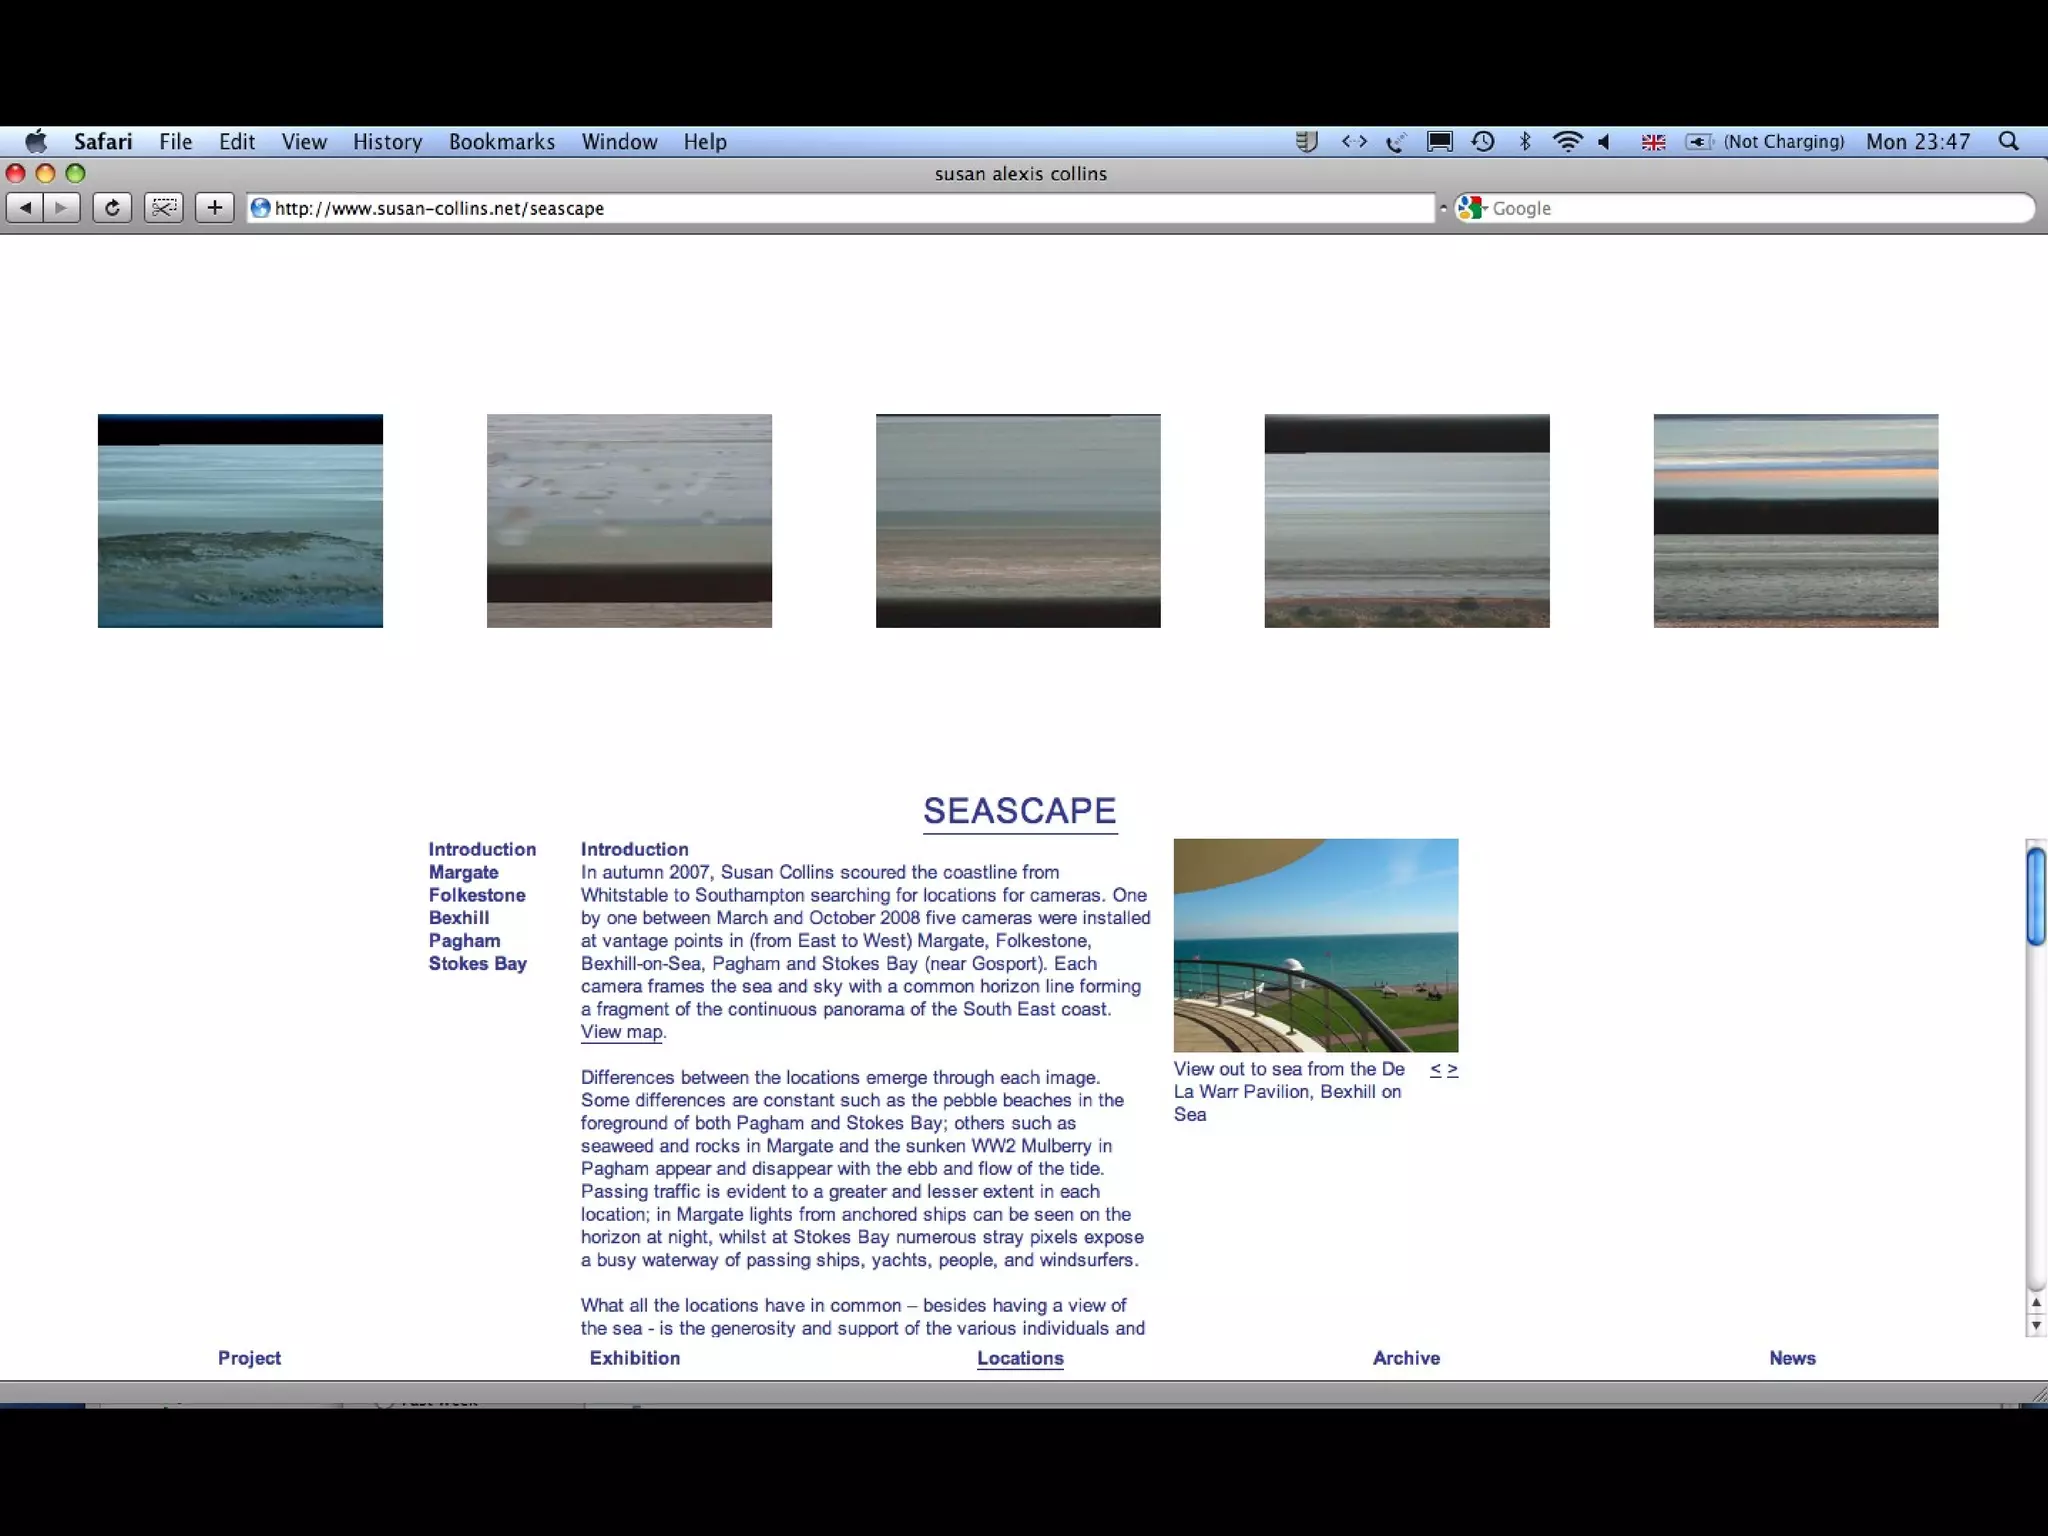Click the View map link
The height and width of the screenshot is (1536, 2048).
(621, 1032)
